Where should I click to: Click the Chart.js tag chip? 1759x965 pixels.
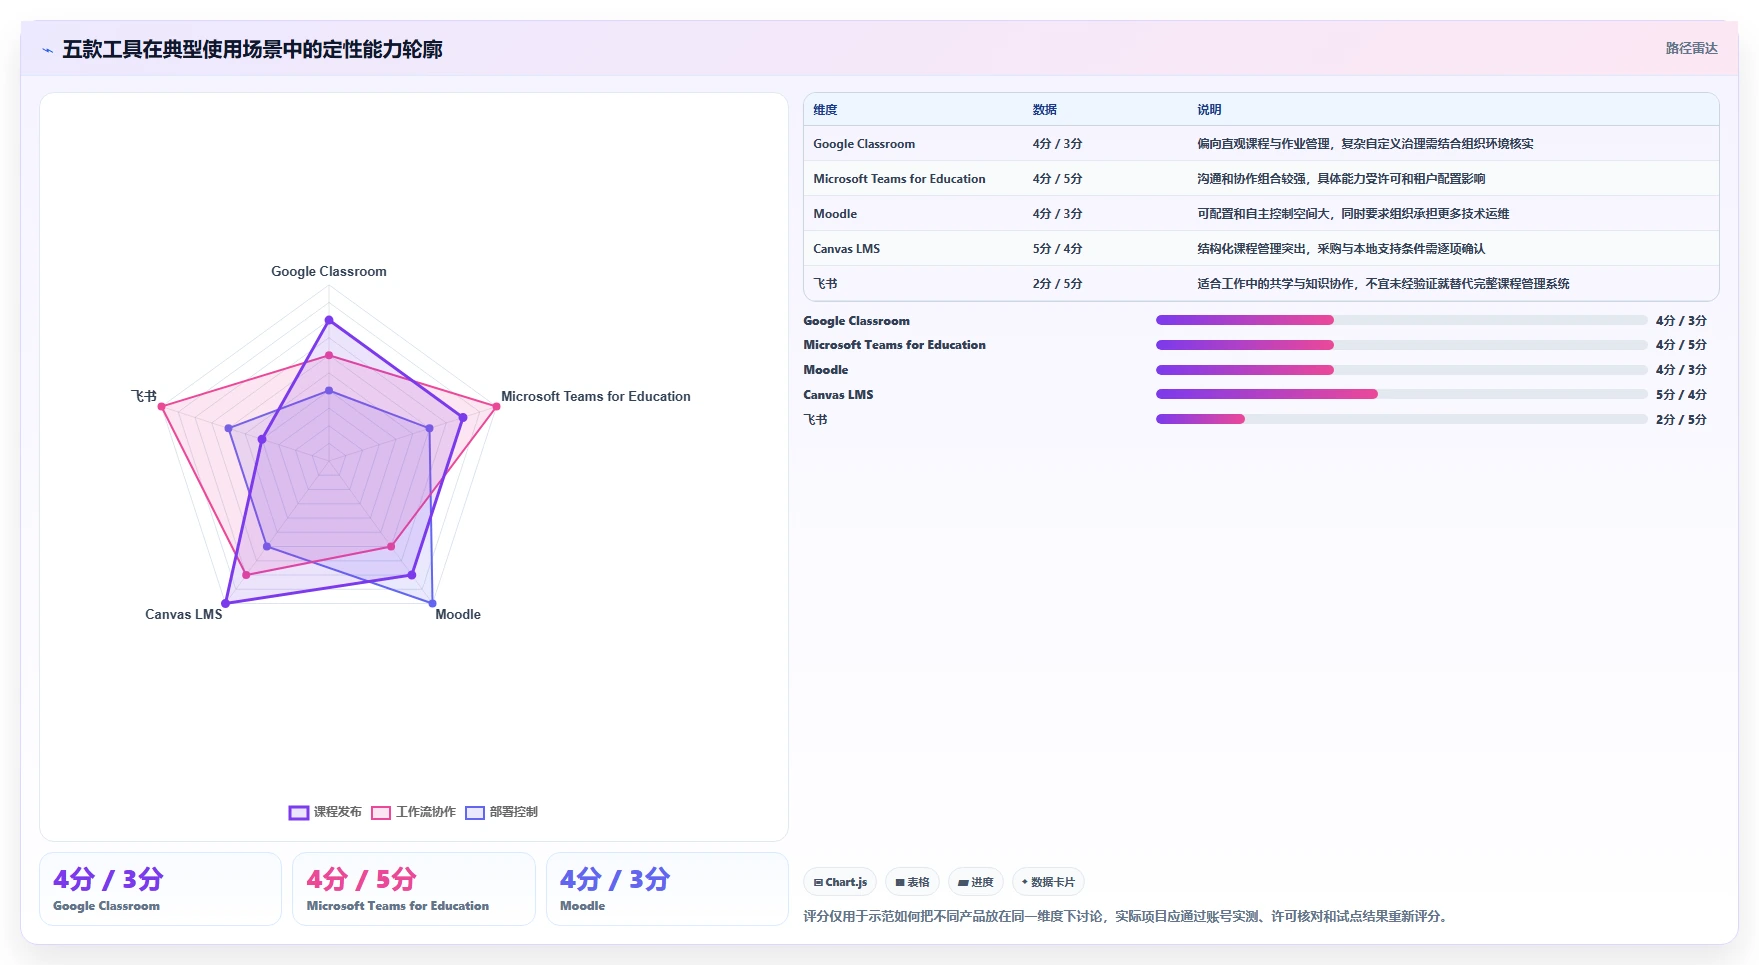tap(840, 882)
